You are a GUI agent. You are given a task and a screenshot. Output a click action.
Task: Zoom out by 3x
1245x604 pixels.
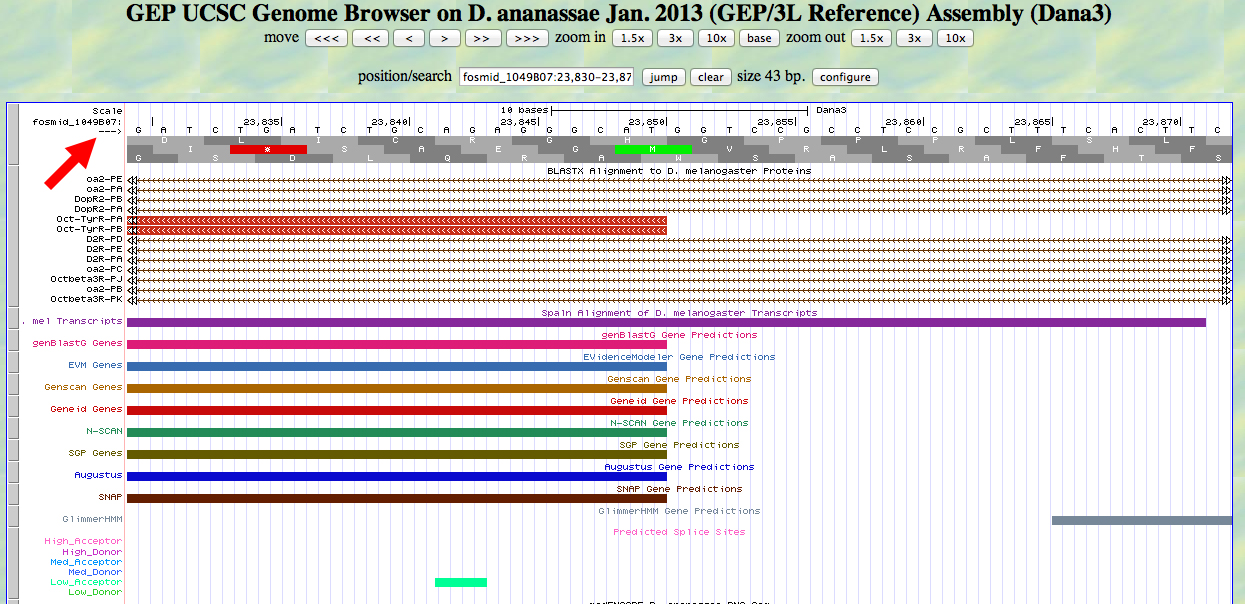pos(914,38)
